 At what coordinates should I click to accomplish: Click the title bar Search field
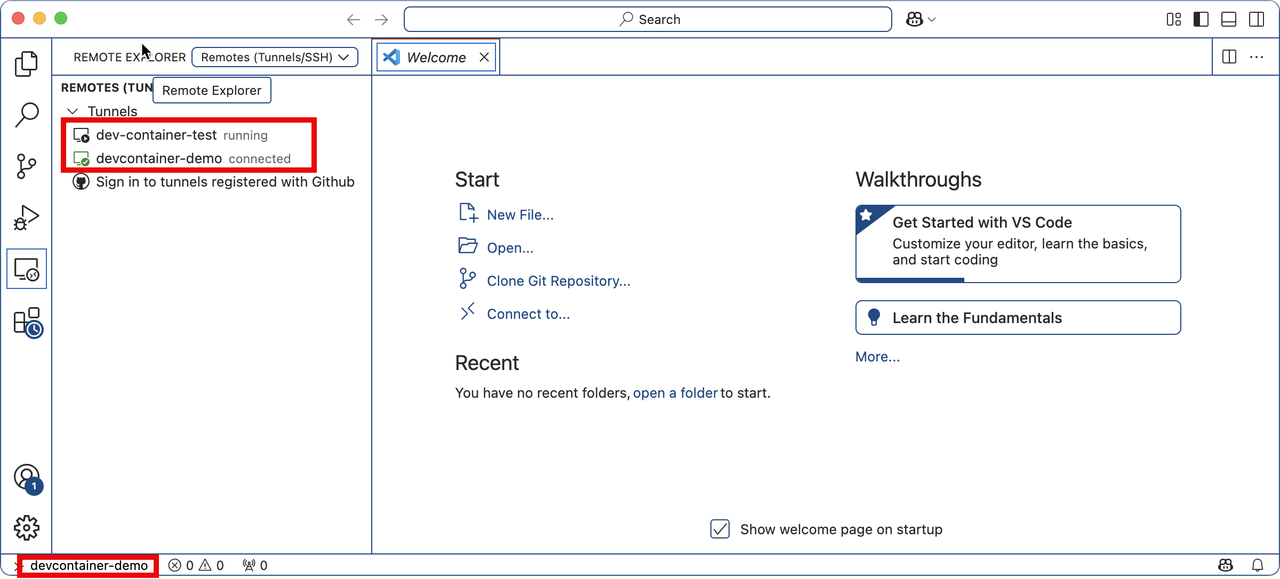click(648, 19)
